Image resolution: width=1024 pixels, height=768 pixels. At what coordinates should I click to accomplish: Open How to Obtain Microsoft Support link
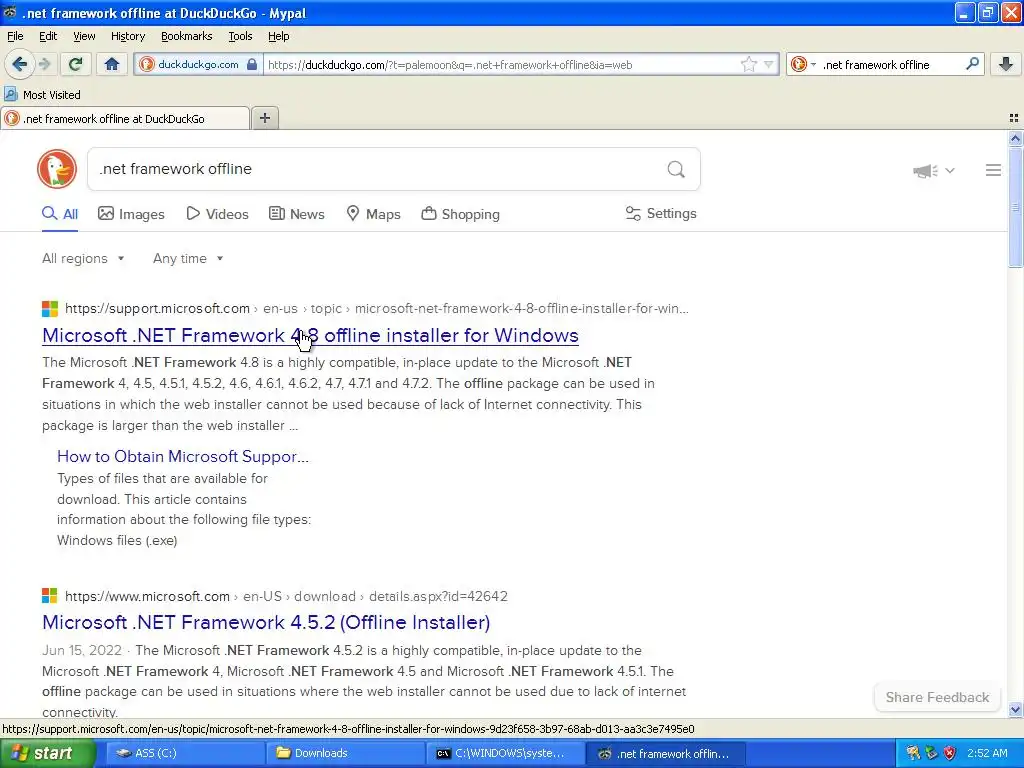183,456
